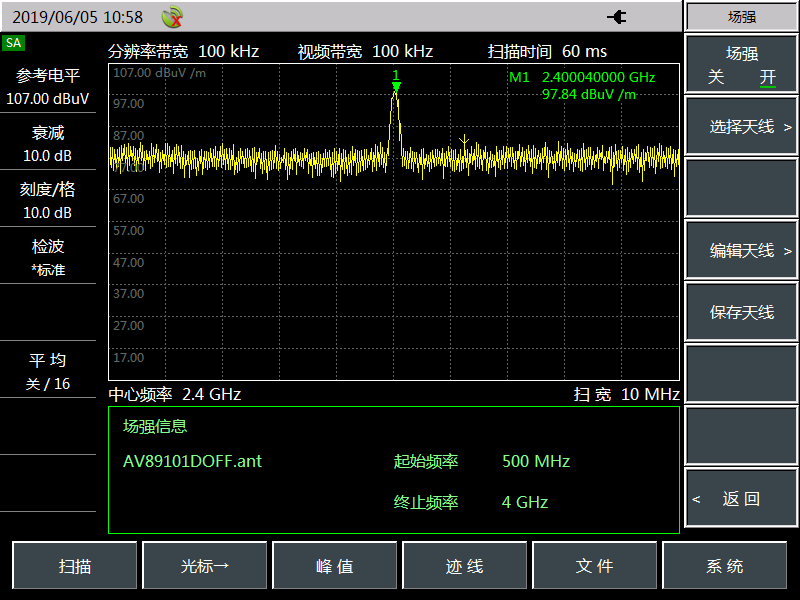The image size is (800, 600).
Task: Click the green SA mode badge
Action: click(x=14, y=43)
